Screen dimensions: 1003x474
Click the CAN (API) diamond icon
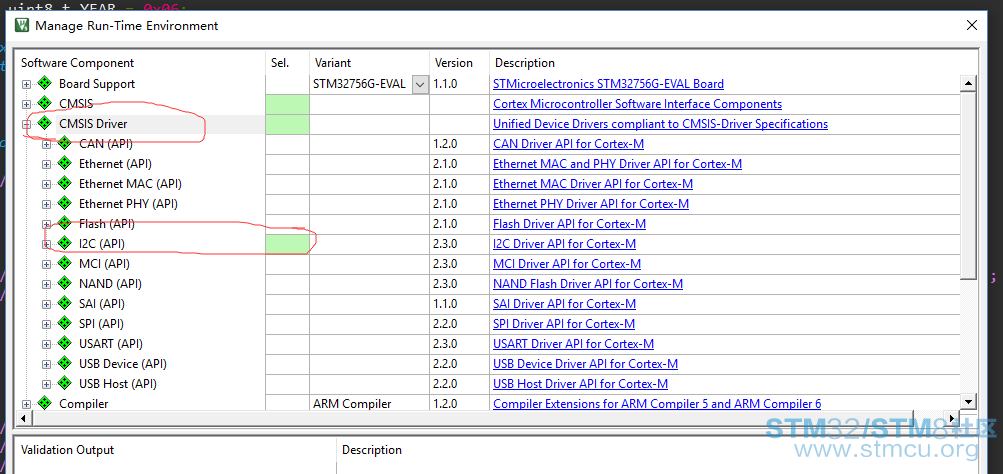pos(64,143)
